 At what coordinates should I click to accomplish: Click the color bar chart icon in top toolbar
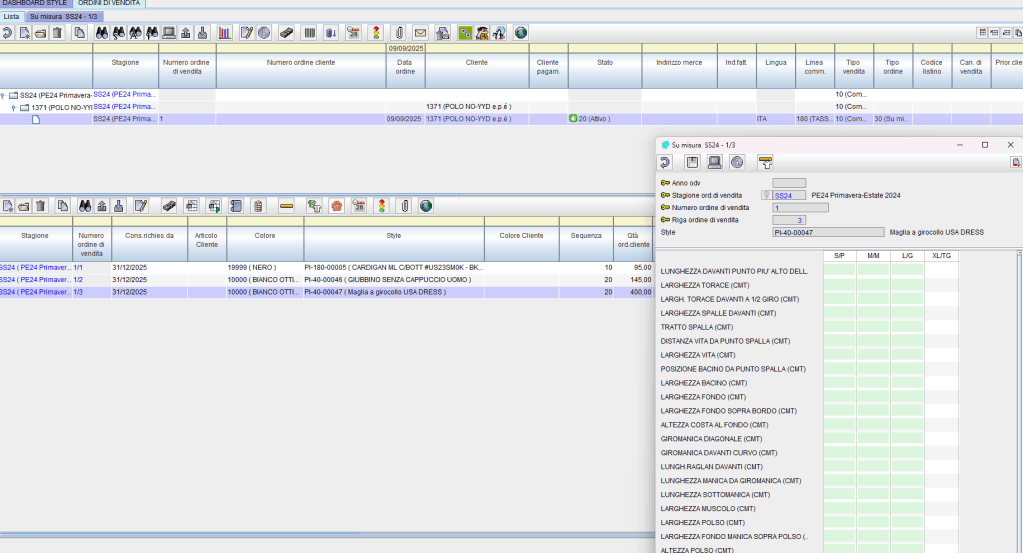click(x=224, y=33)
